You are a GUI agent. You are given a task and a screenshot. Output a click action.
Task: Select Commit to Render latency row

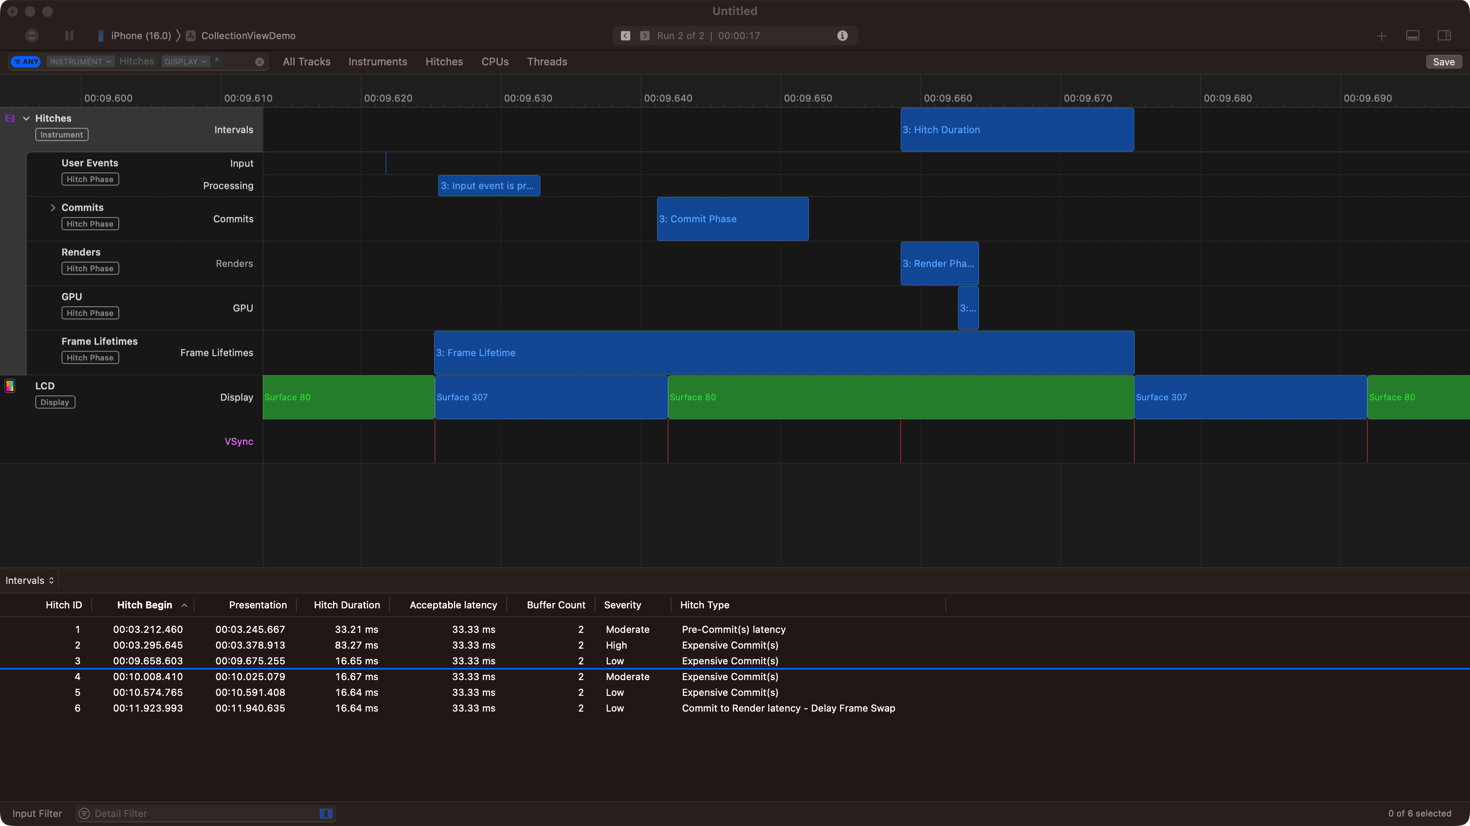735,708
